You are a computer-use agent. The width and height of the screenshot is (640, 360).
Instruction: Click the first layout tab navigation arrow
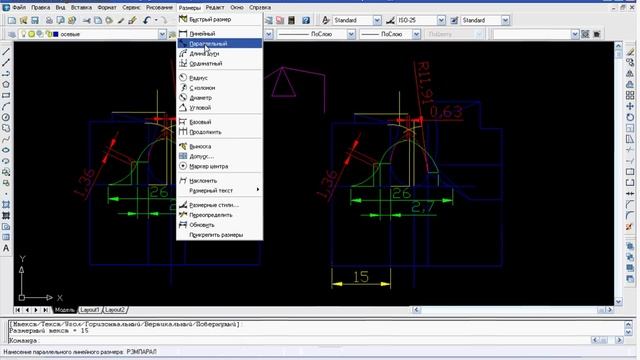point(18,310)
